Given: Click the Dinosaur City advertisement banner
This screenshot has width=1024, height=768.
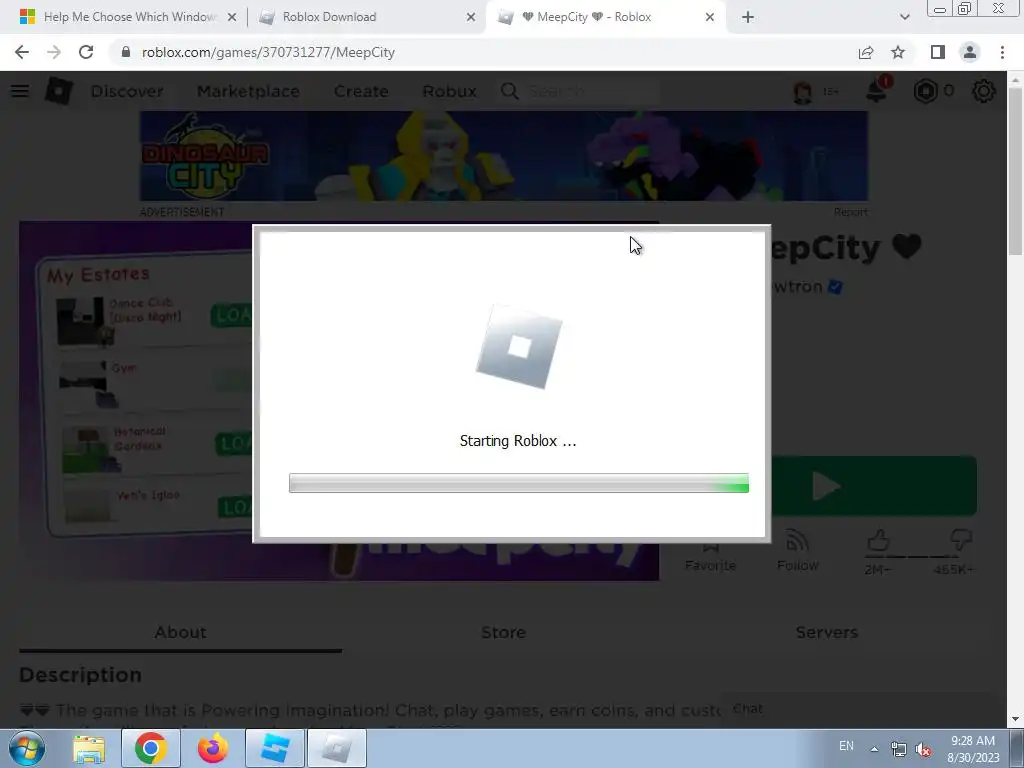Looking at the screenshot, I should point(504,155).
